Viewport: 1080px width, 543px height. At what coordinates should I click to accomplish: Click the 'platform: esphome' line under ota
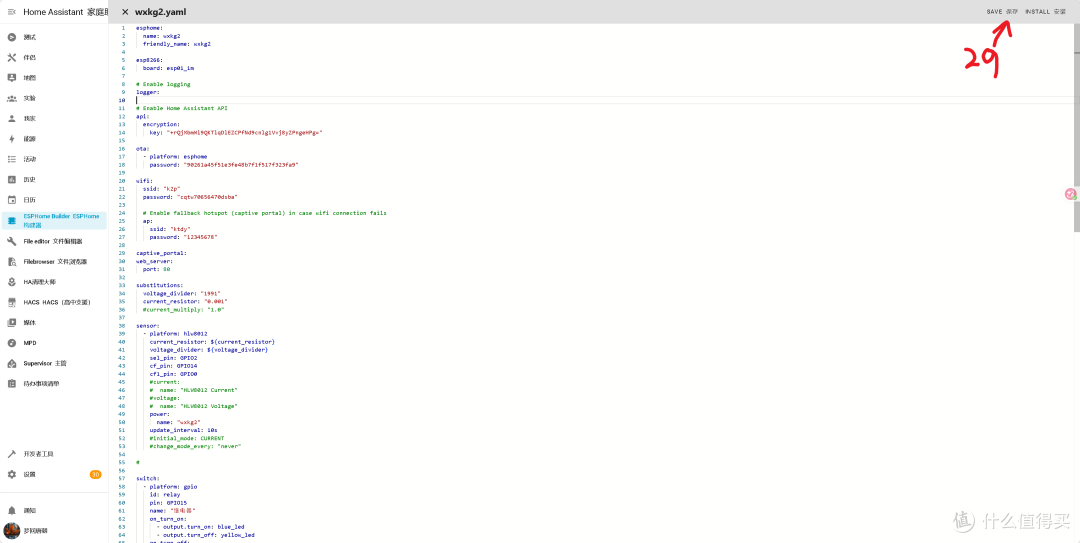coord(175,156)
